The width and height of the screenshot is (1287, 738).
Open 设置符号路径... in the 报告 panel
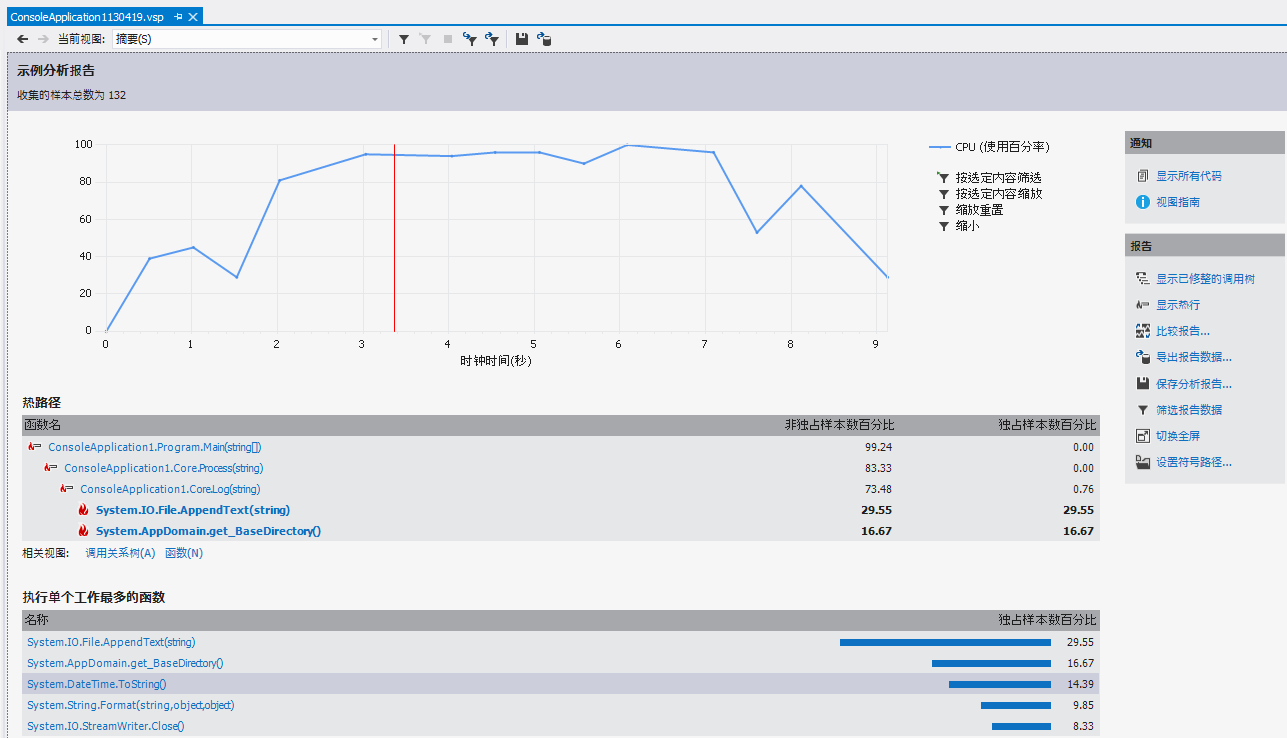click(x=1193, y=462)
